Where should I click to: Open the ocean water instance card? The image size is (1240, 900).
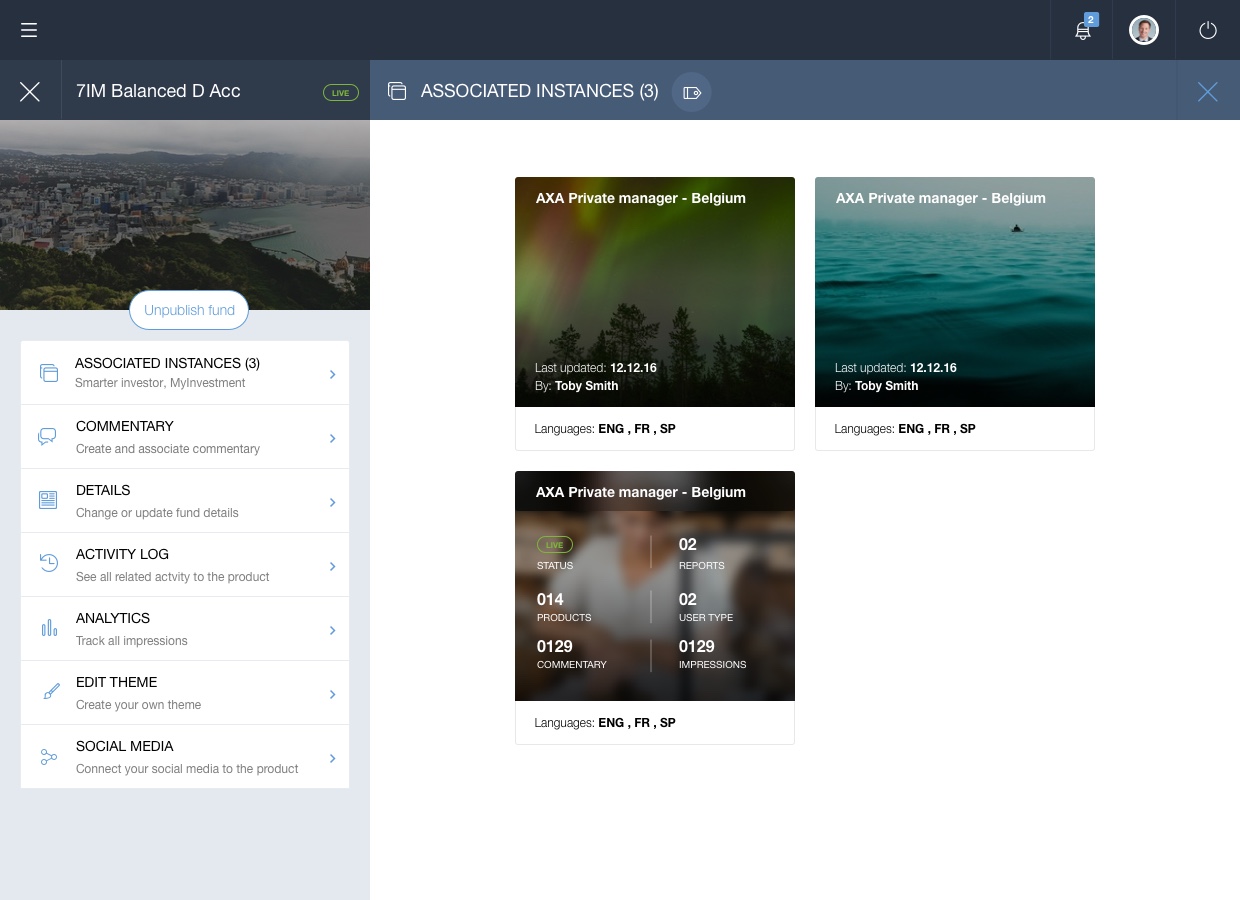point(954,292)
